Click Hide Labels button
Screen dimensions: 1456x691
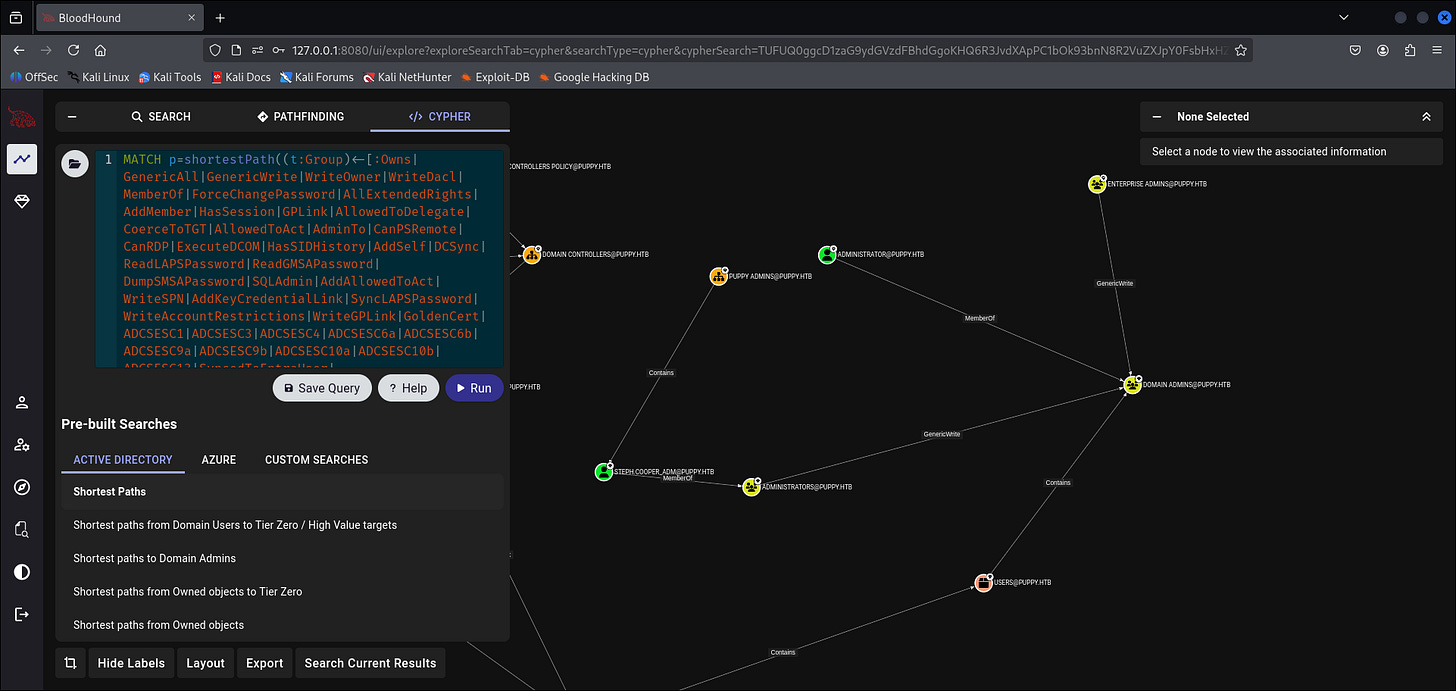pos(131,663)
